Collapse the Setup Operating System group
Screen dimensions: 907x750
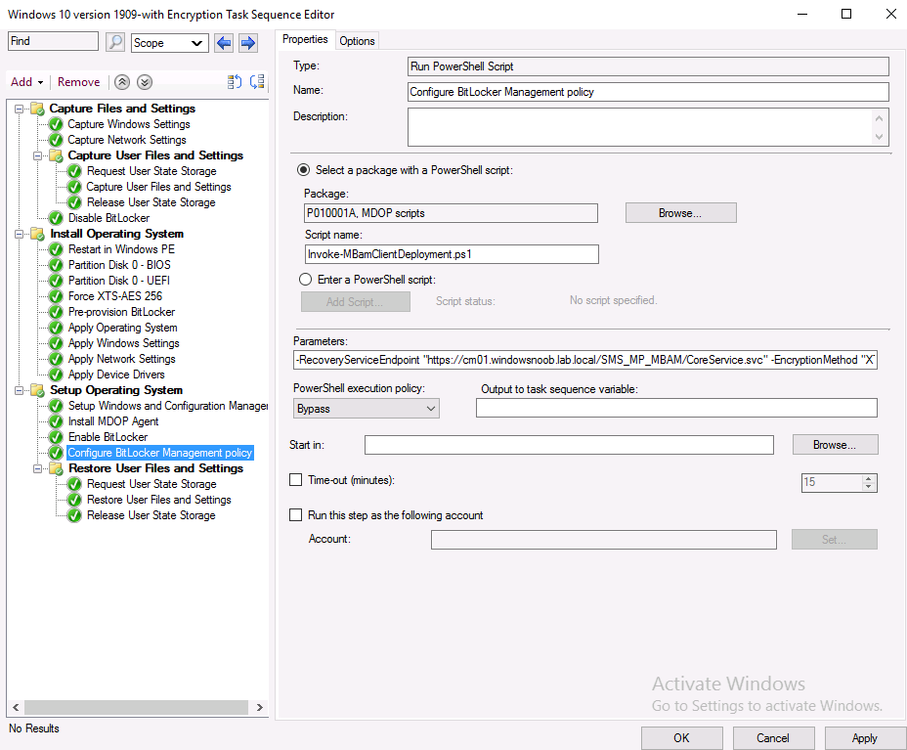pos(19,390)
